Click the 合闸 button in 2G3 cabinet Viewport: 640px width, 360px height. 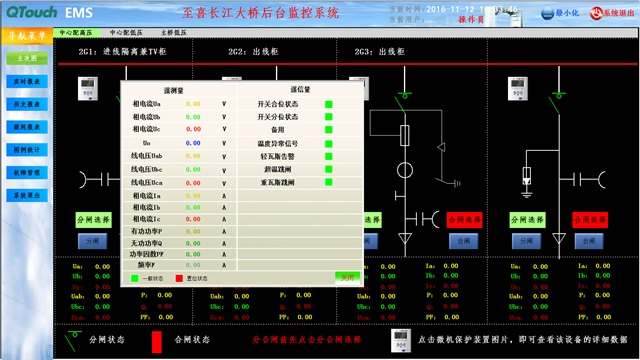[464, 241]
